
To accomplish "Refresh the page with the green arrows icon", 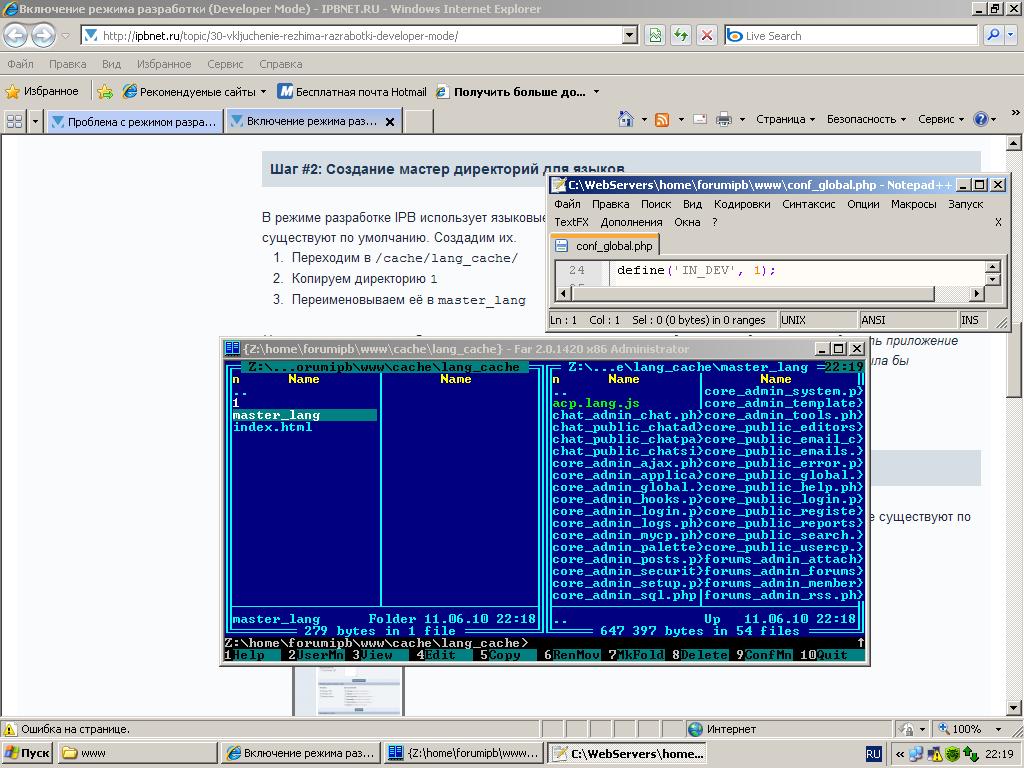I will (x=680, y=35).
